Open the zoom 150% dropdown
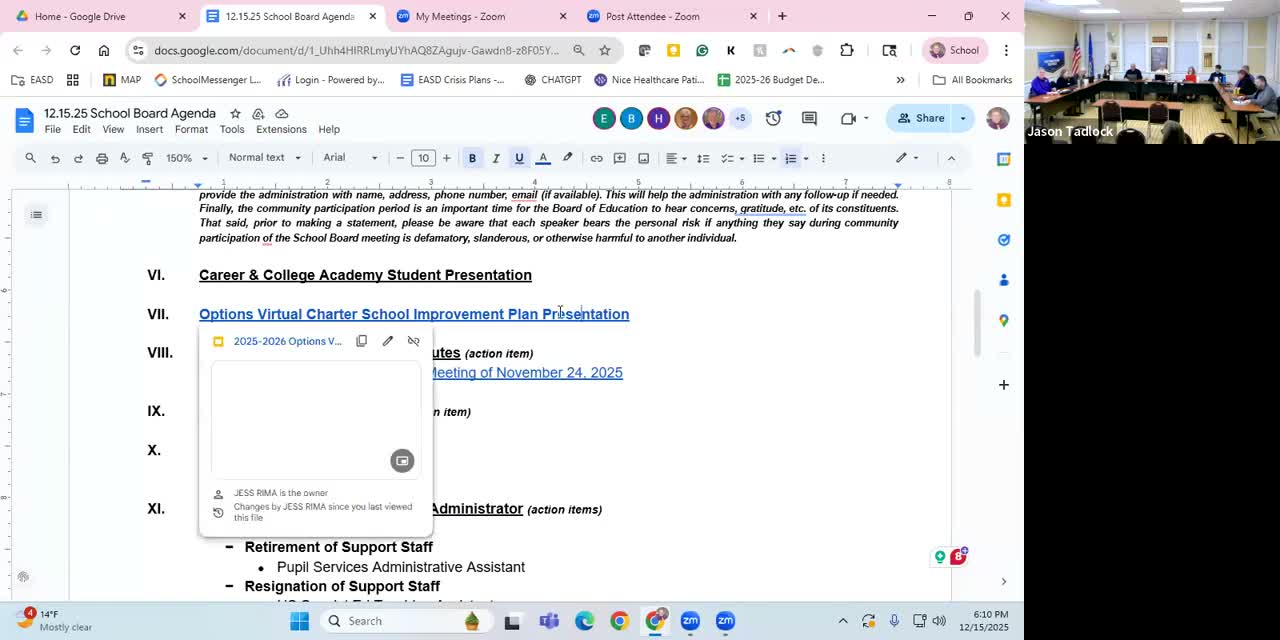Viewport: 1280px width, 640px height. (x=187, y=158)
